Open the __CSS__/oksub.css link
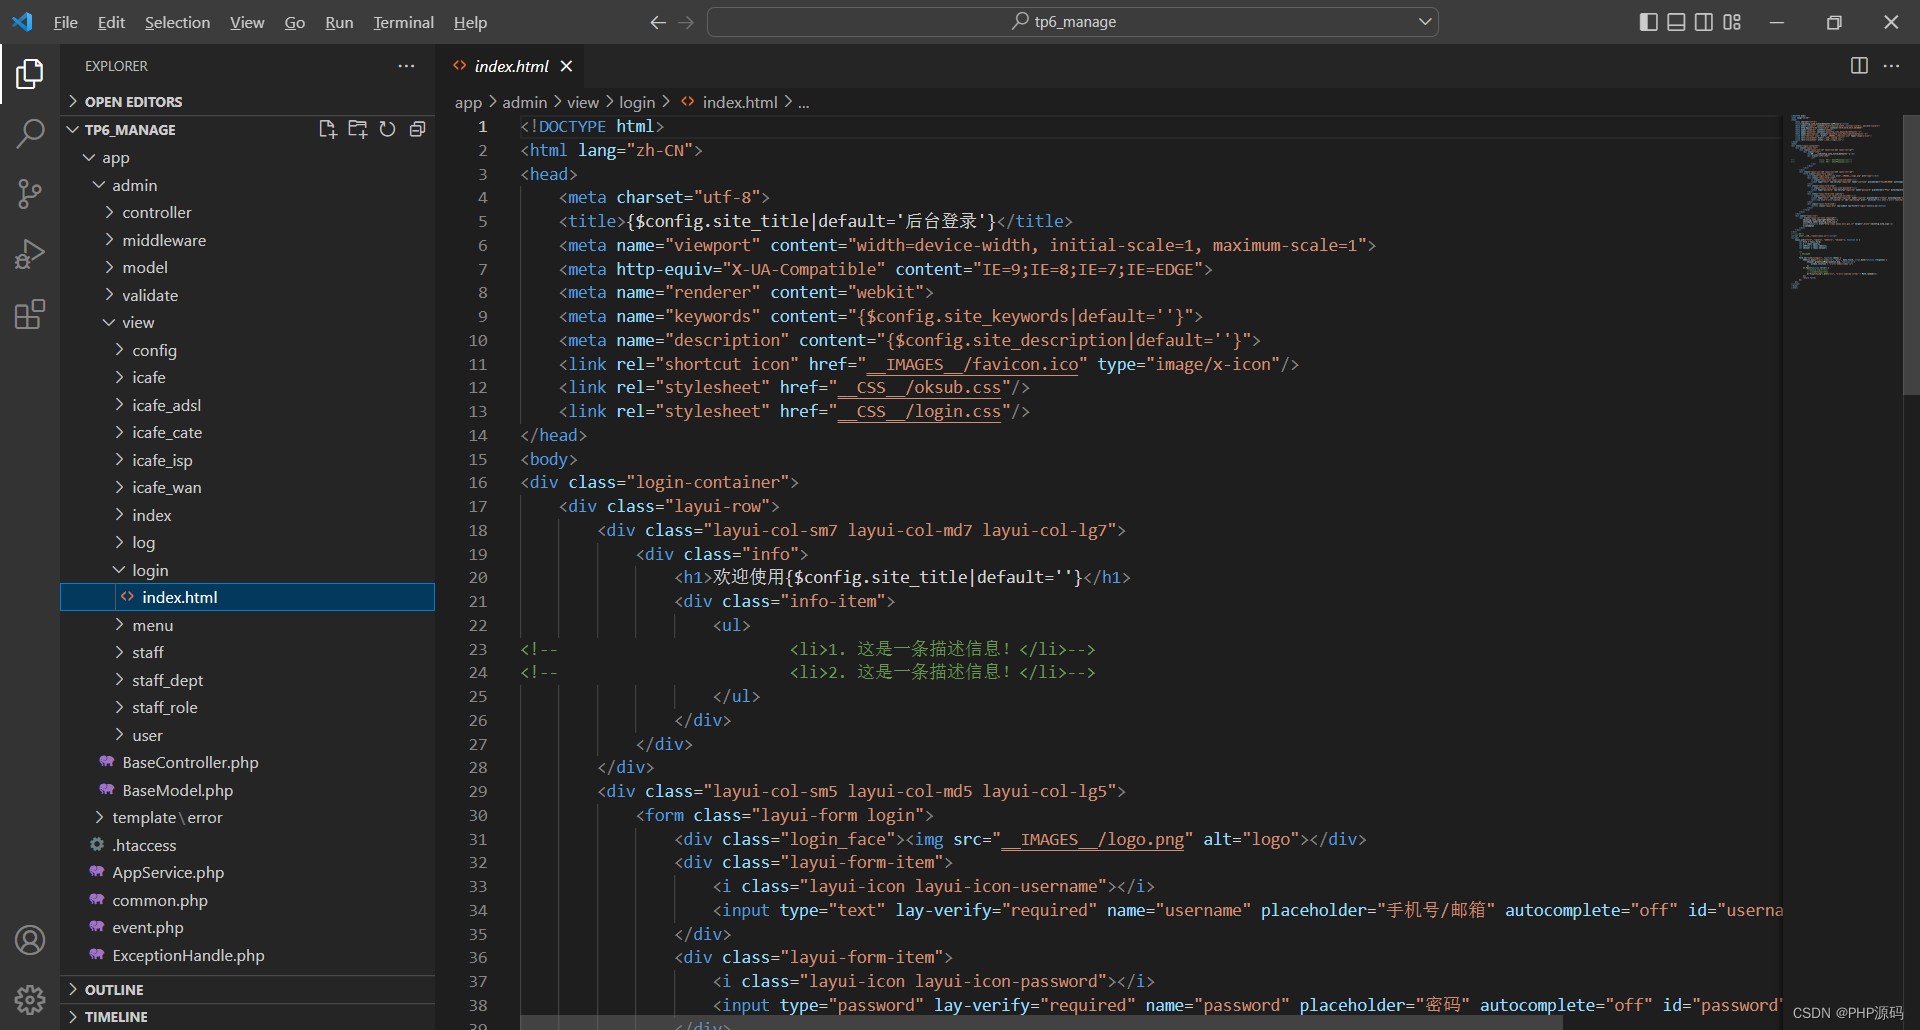This screenshot has width=1920, height=1030. pyautogui.click(x=919, y=388)
